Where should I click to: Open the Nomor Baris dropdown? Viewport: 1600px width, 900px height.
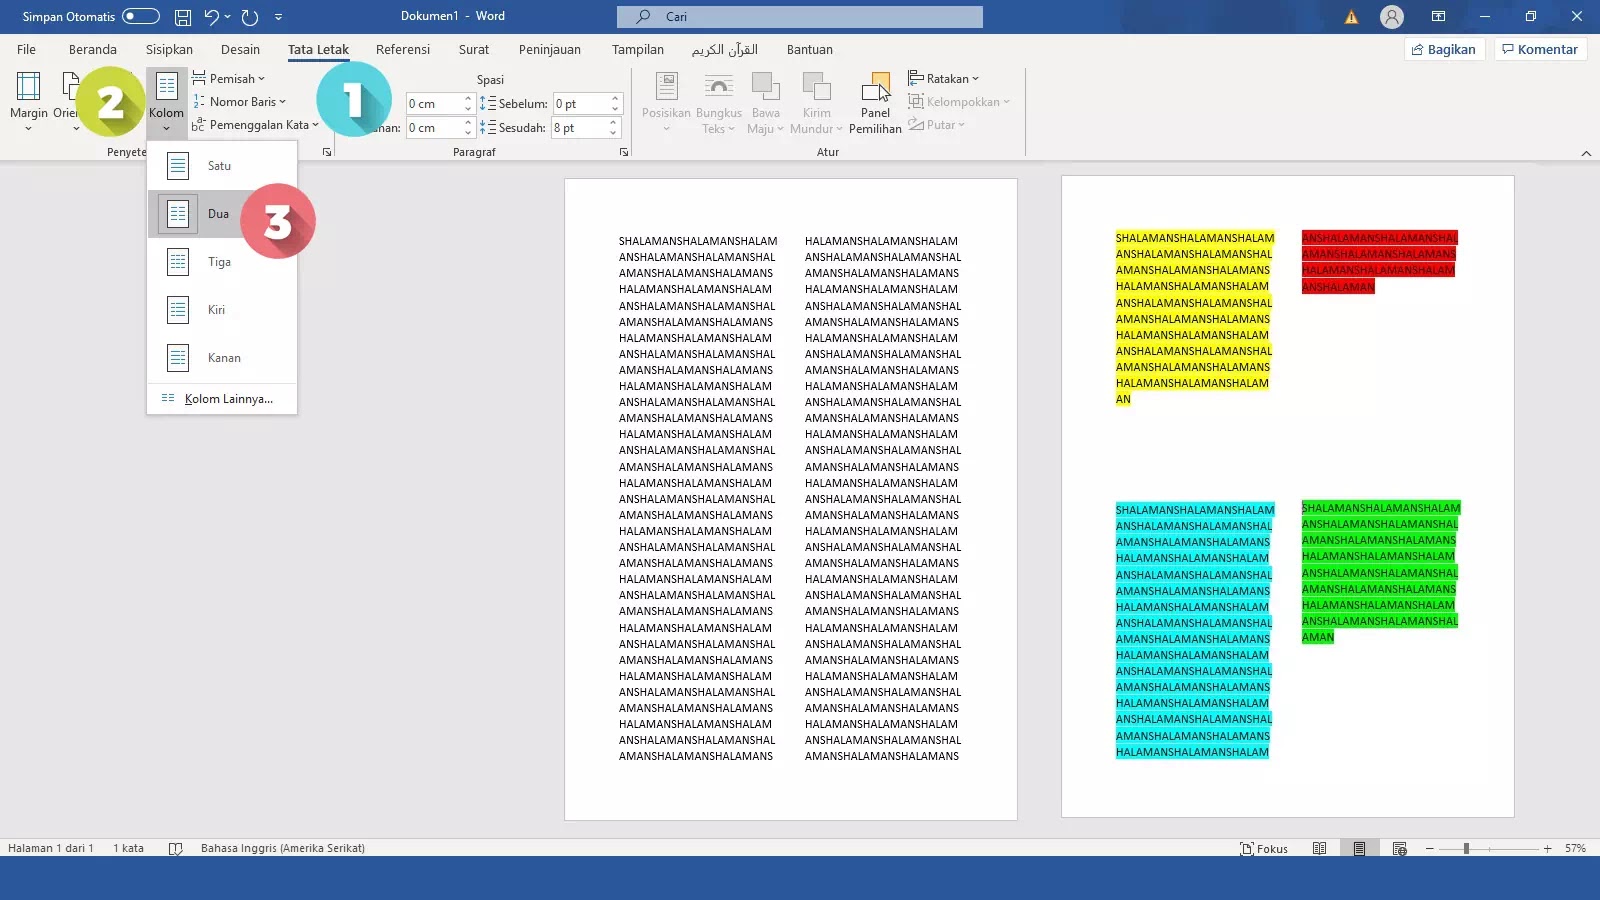pyautogui.click(x=239, y=101)
